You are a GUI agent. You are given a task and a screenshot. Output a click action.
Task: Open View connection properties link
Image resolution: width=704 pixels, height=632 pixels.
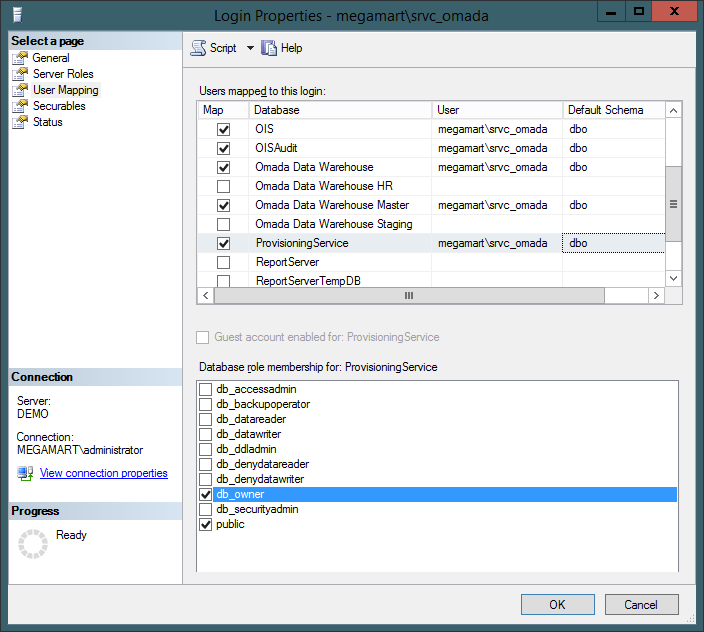[x=104, y=473]
